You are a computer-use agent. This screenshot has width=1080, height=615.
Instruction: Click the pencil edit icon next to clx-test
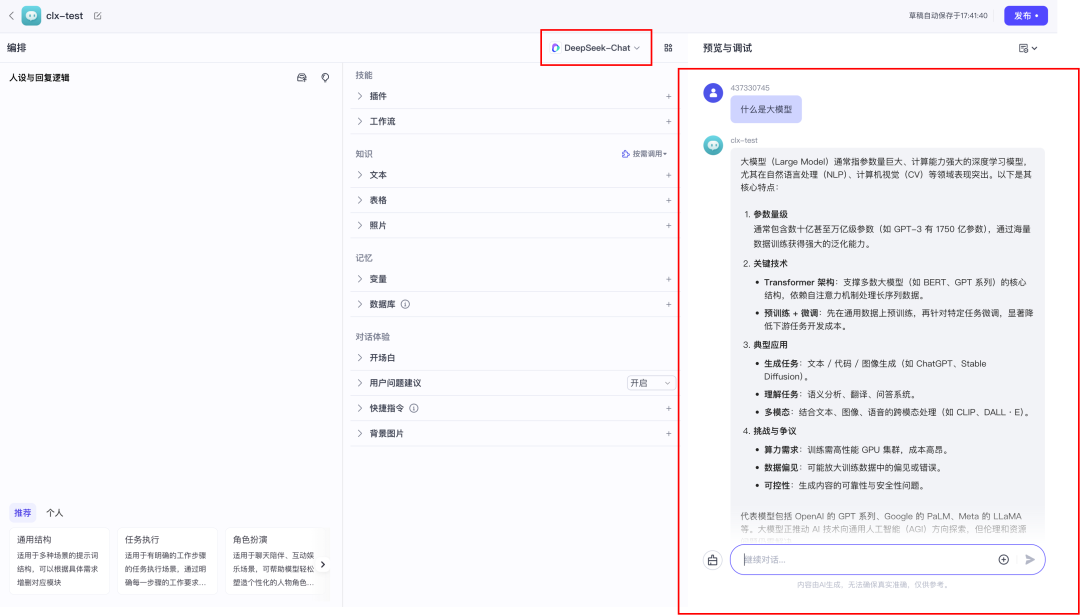(96, 15)
